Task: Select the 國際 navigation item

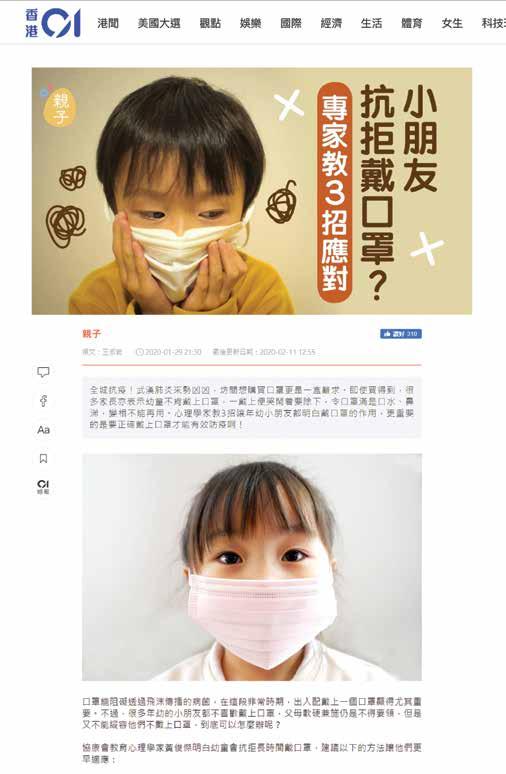Action: click(x=291, y=23)
